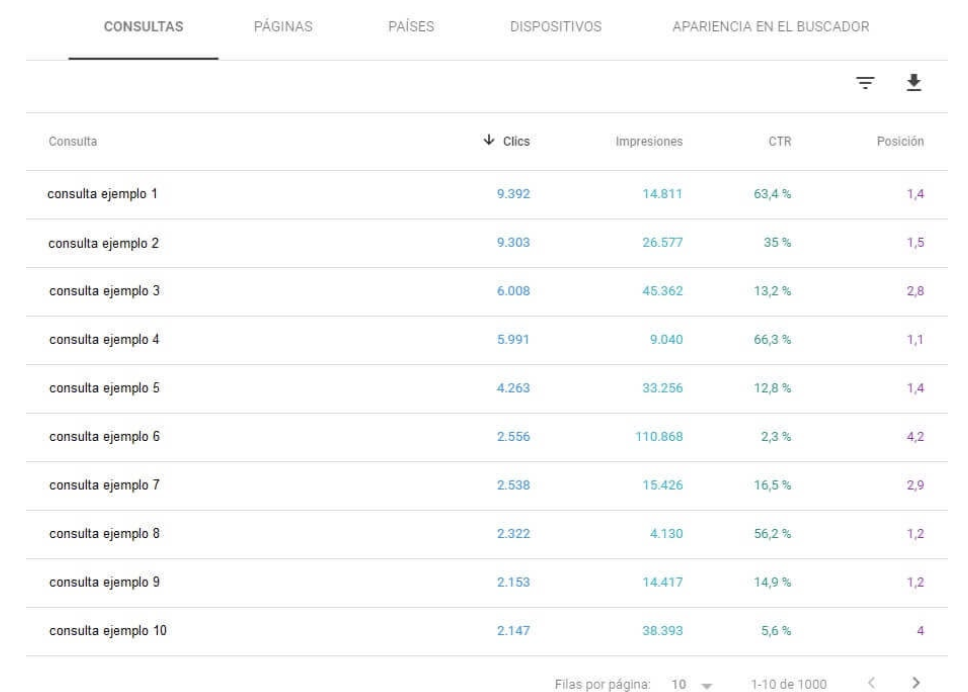Select the Consultas tab

(x=143, y=26)
